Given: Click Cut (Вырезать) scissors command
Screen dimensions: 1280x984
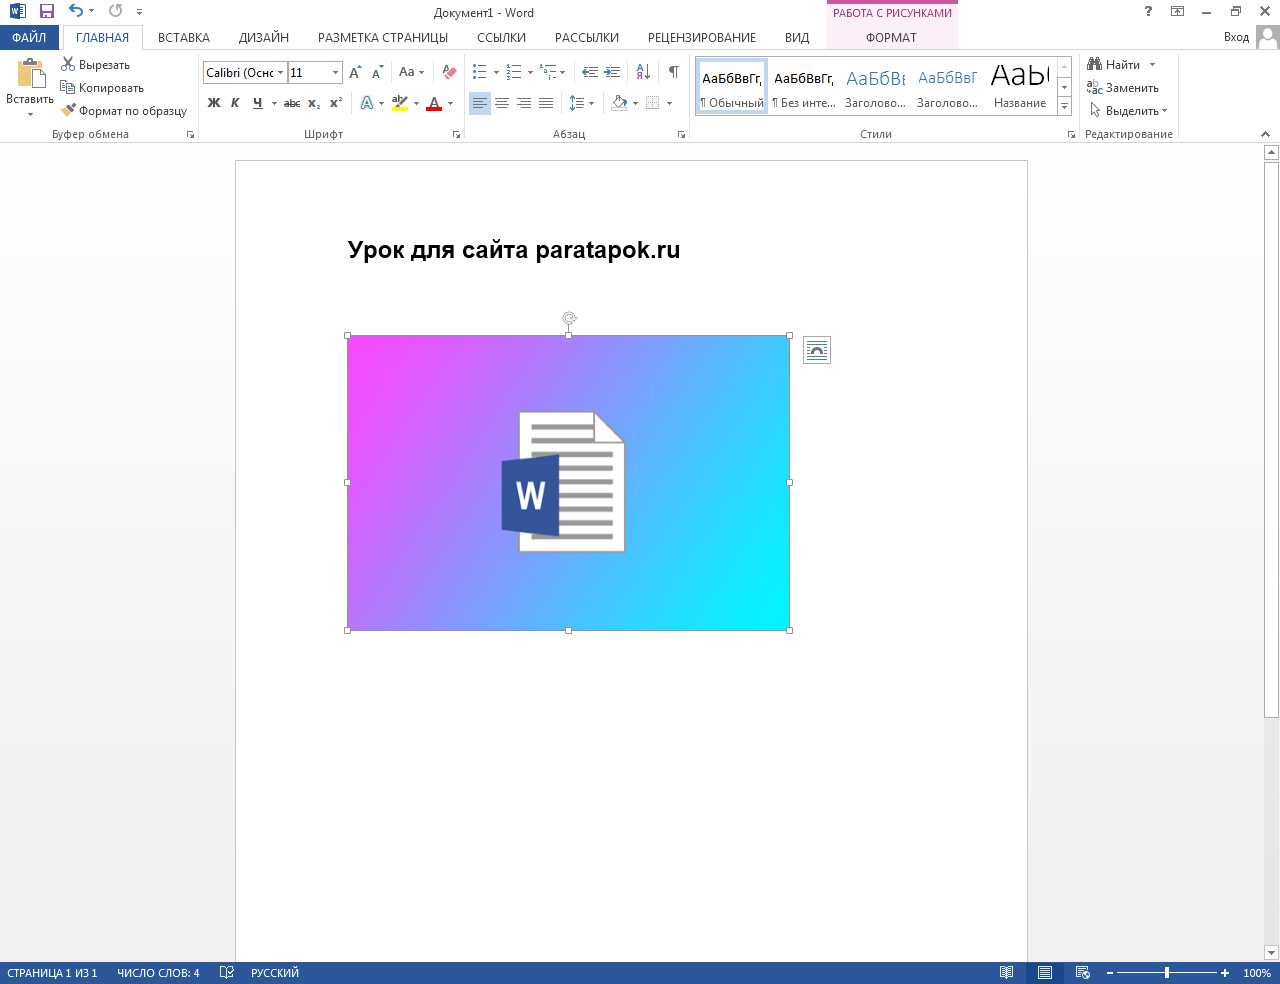Looking at the screenshot, I should [96, 65].
